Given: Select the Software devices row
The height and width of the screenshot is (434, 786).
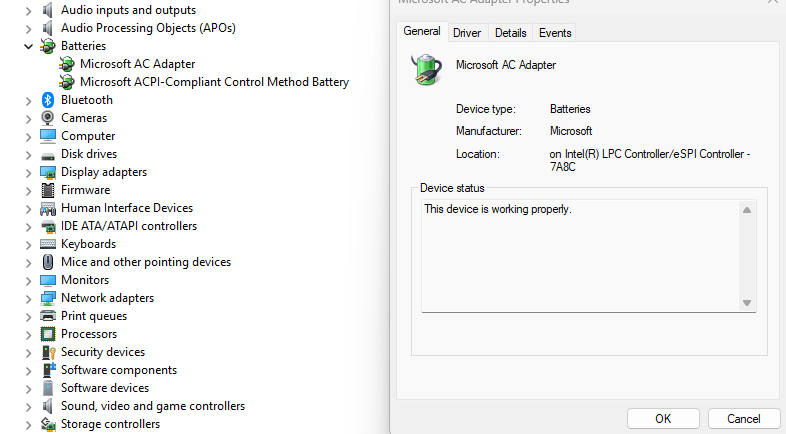Looking at the screenshot, I should (105, 388).
